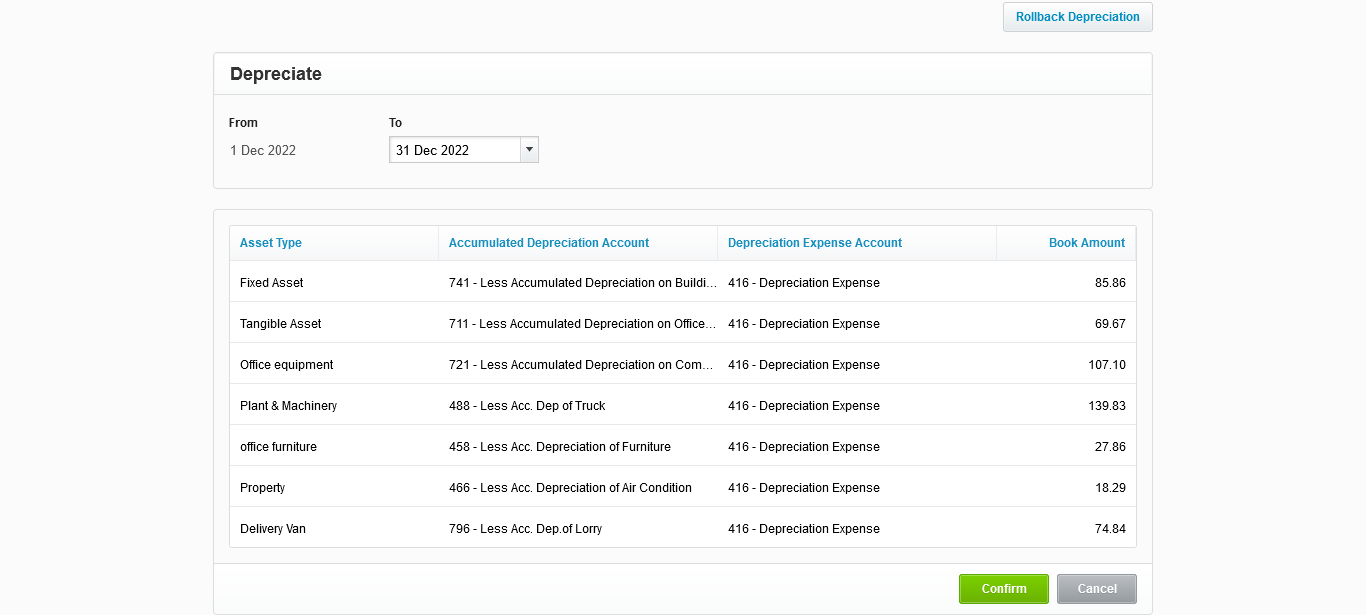Click 458 - Less Acc. Depreciation of Furniture

coord(560,447)
